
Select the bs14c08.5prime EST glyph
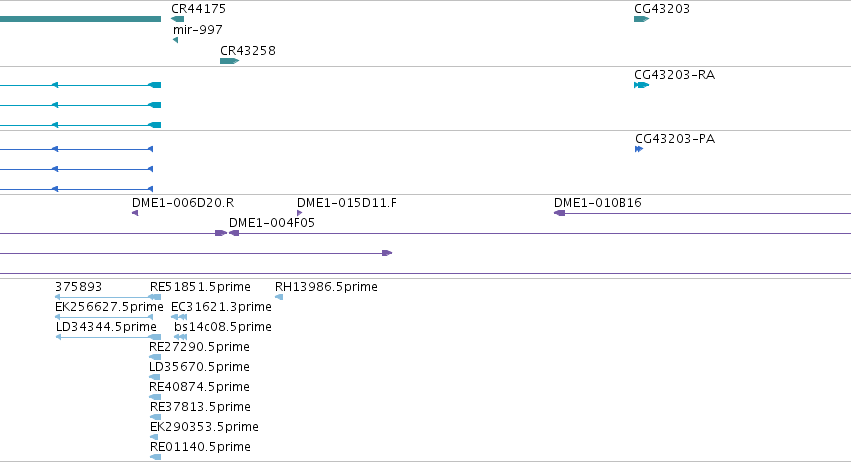point(180,337)
